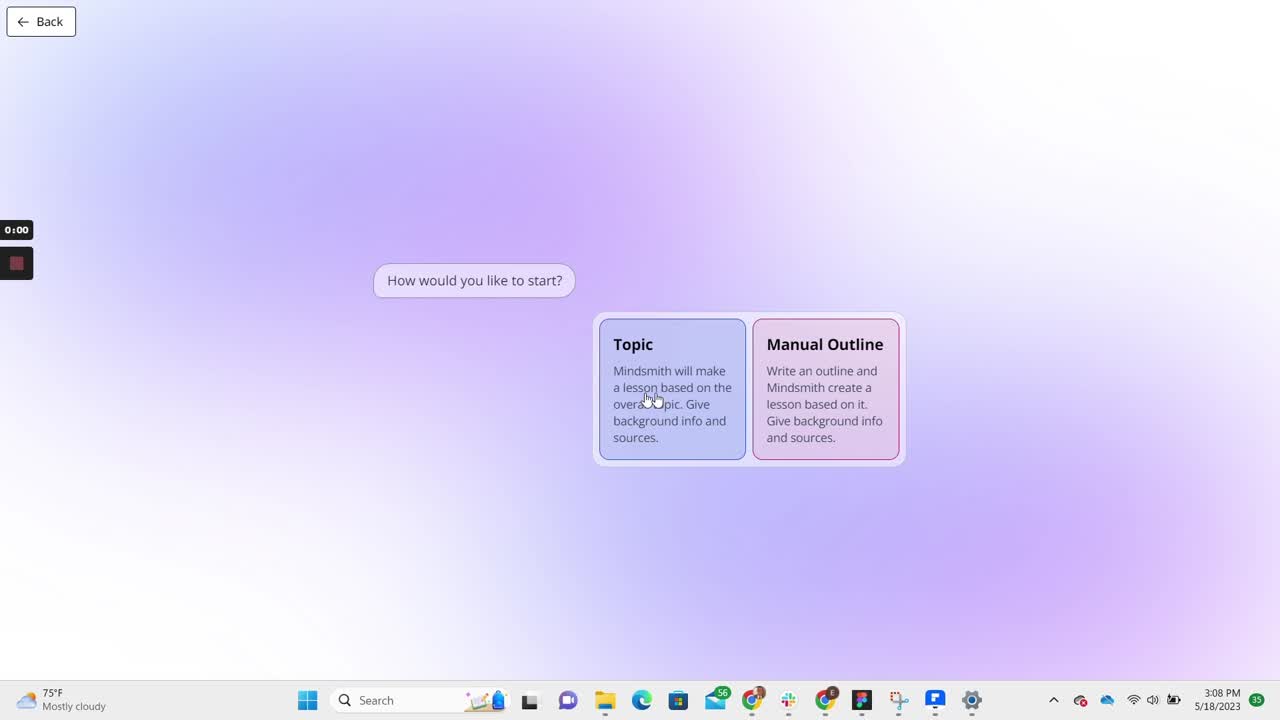The image size is (1280, 720).
Task: Open Windows Settings from the taskbar
Action: point(971,700)
